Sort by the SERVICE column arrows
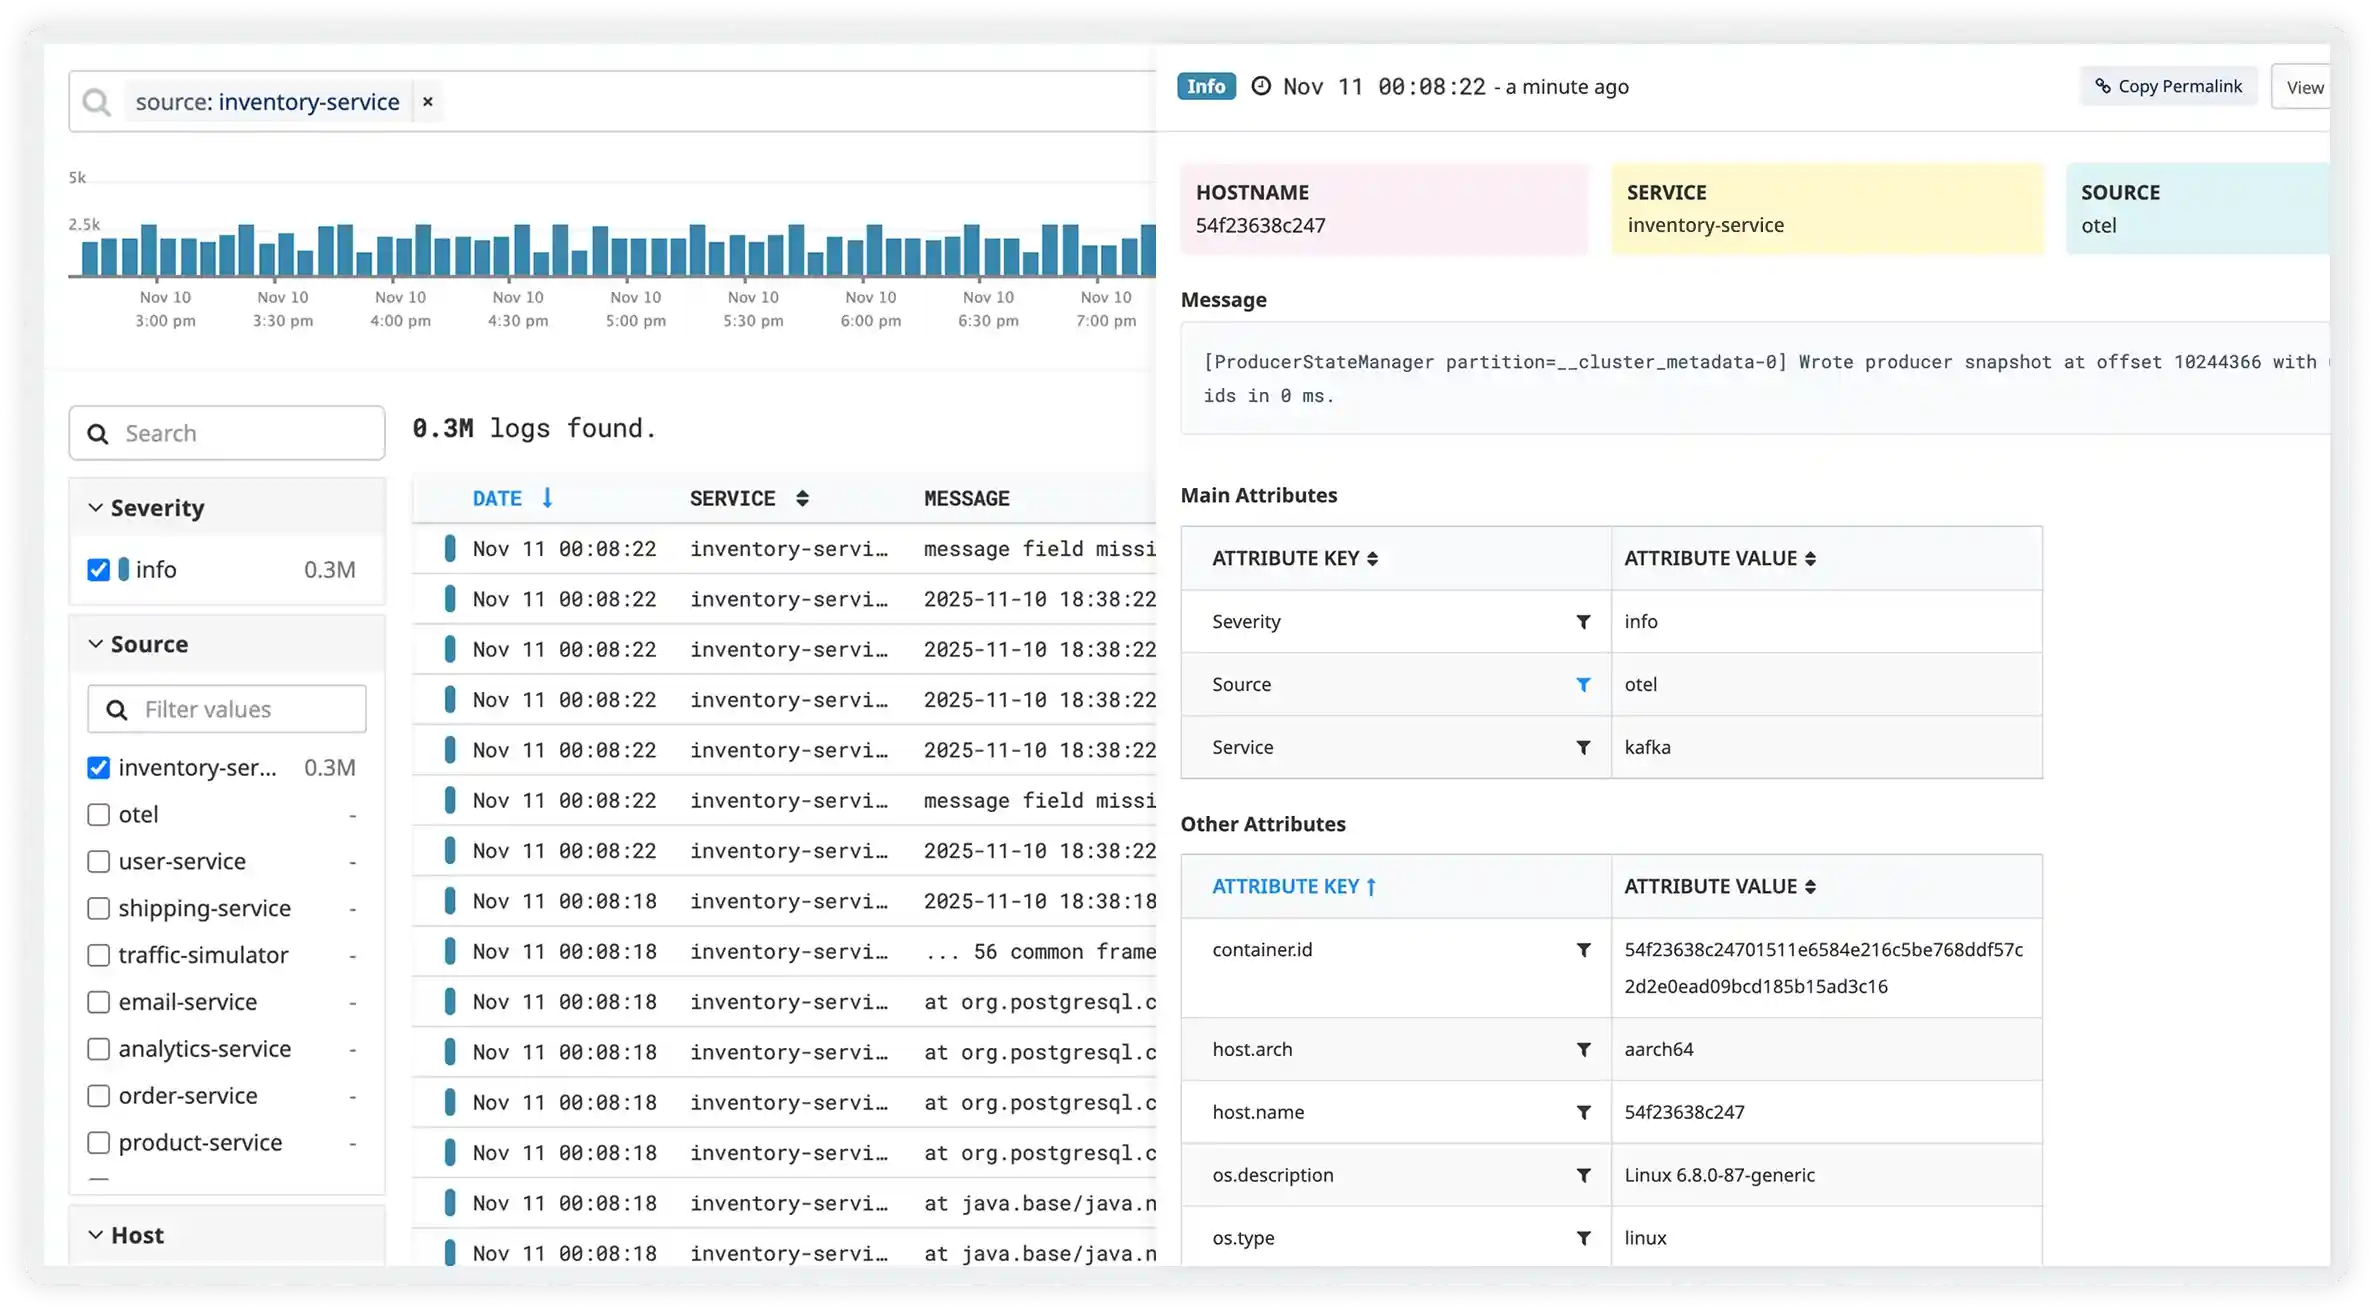The width and height of the screenshot is (2374, 1310). [x=802, y=498]
